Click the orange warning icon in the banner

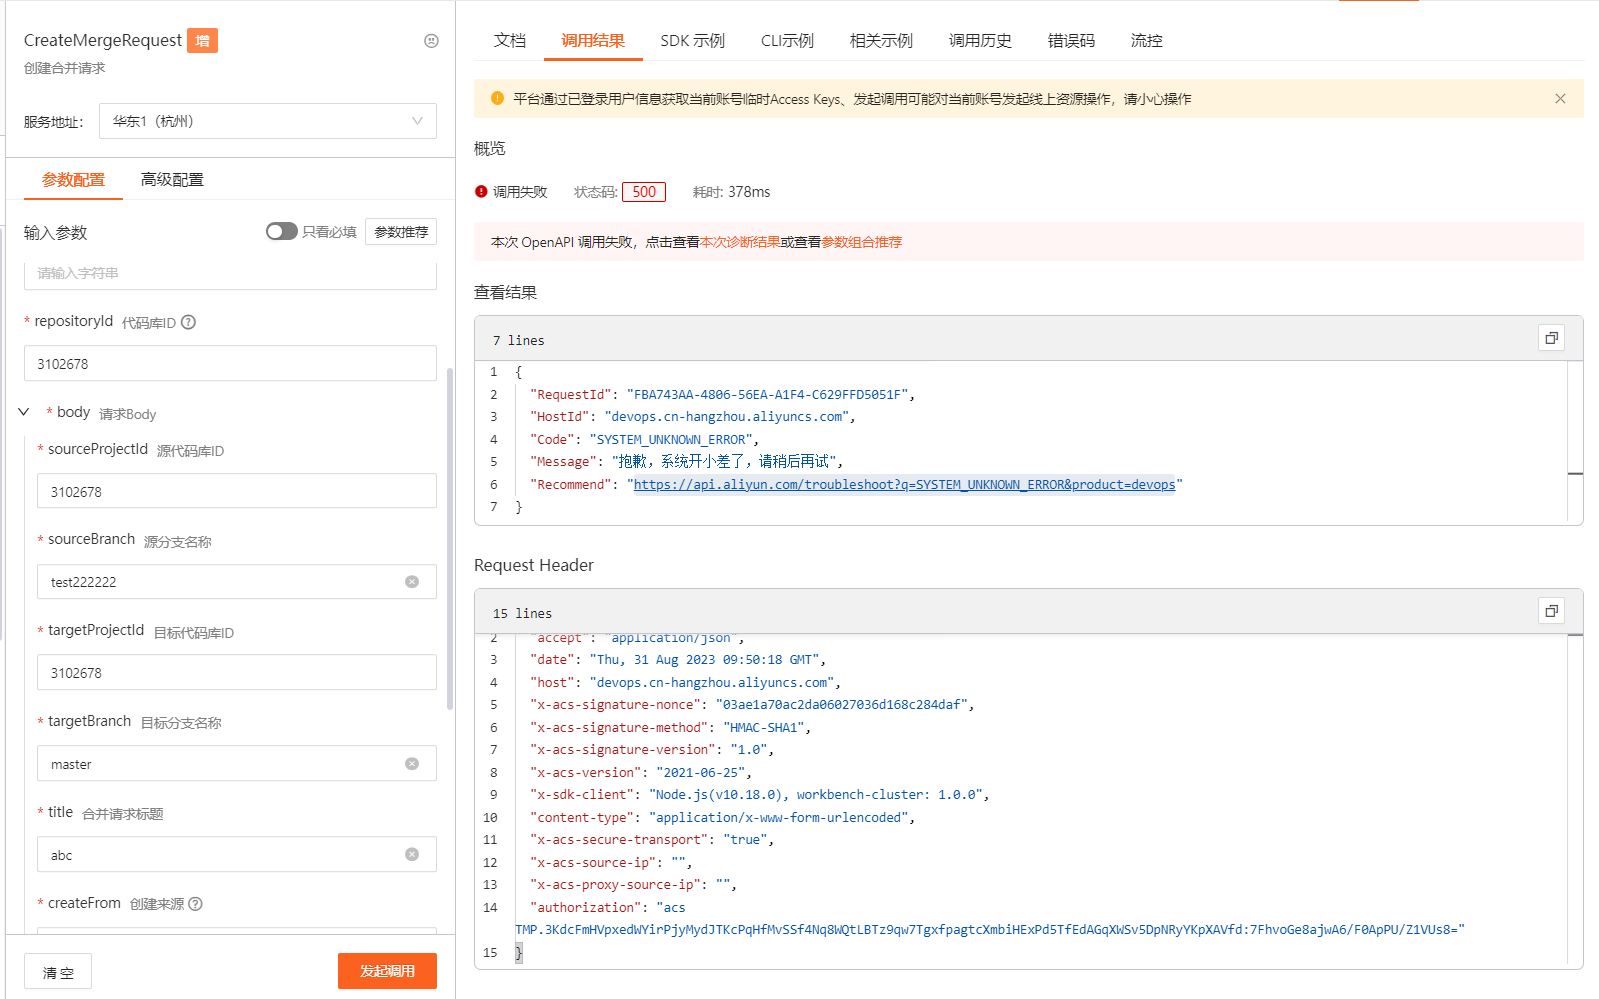[497, 98]
